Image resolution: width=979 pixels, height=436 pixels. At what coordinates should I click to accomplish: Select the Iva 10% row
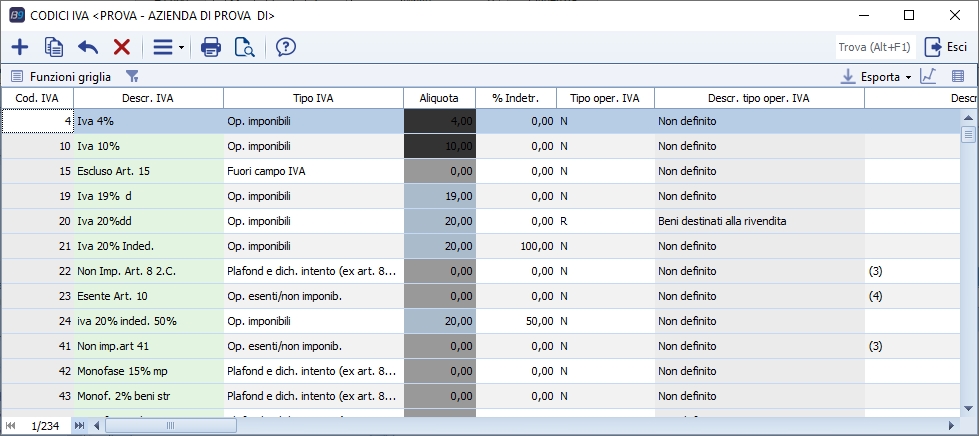pyautogui.click(x=148, y=146)
